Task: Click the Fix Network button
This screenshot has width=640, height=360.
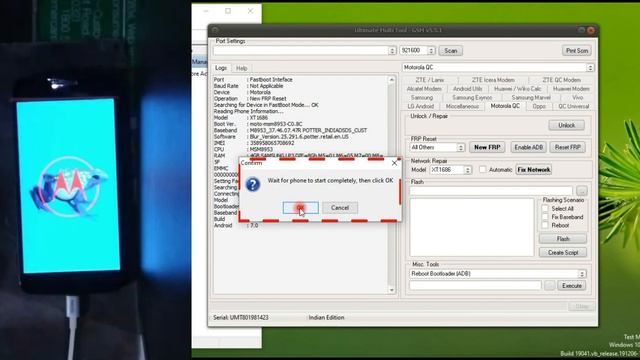Action: coord(533,170)
